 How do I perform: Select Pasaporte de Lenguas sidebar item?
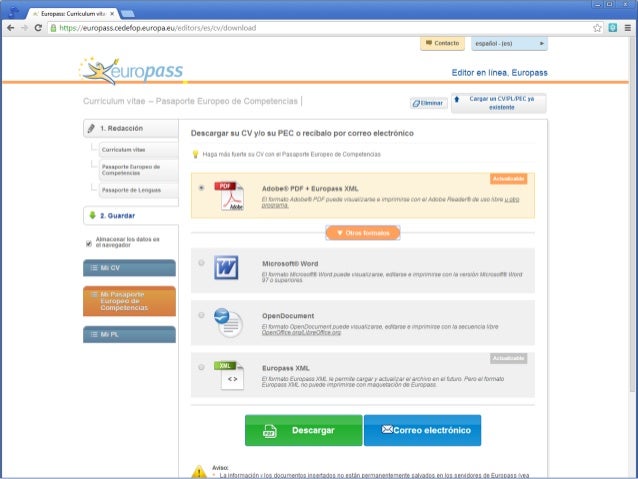point(138,190)
